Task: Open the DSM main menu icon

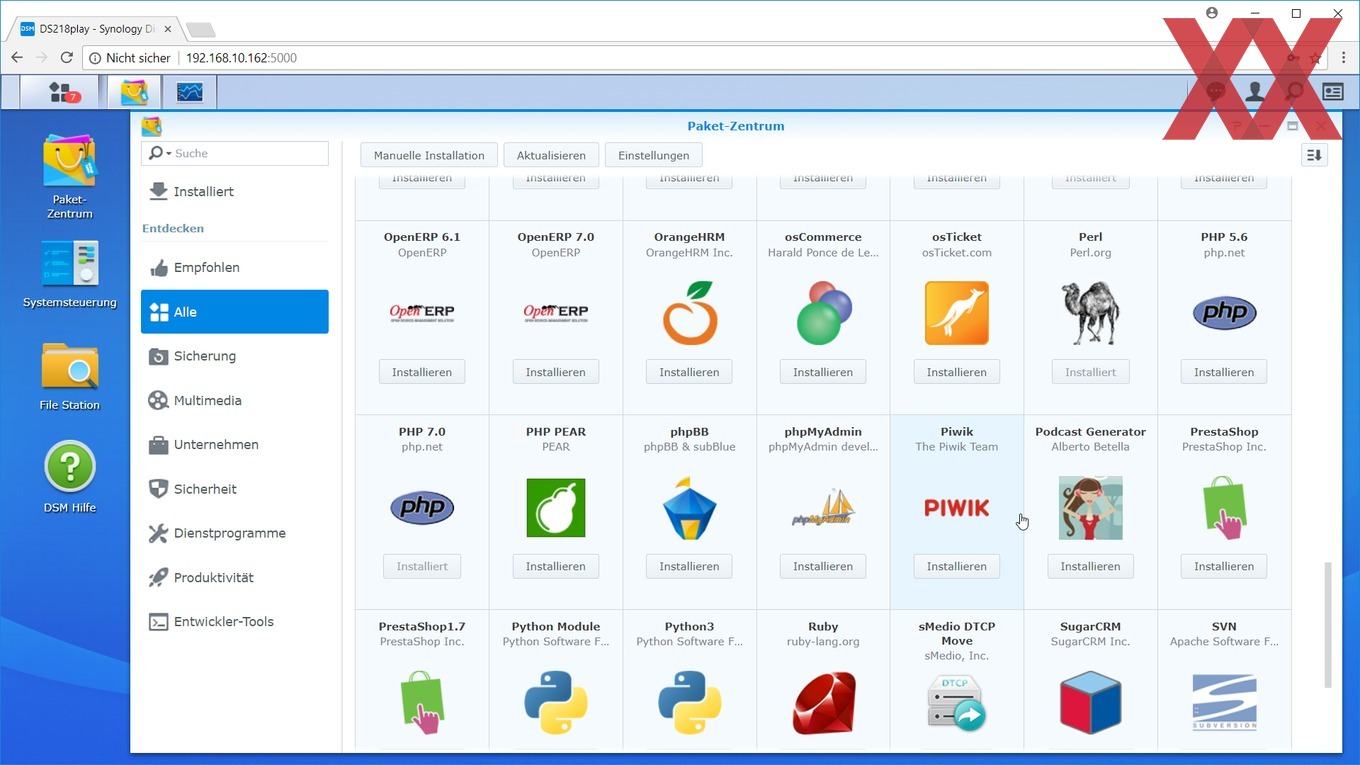Action: click(x=62, y=92)
